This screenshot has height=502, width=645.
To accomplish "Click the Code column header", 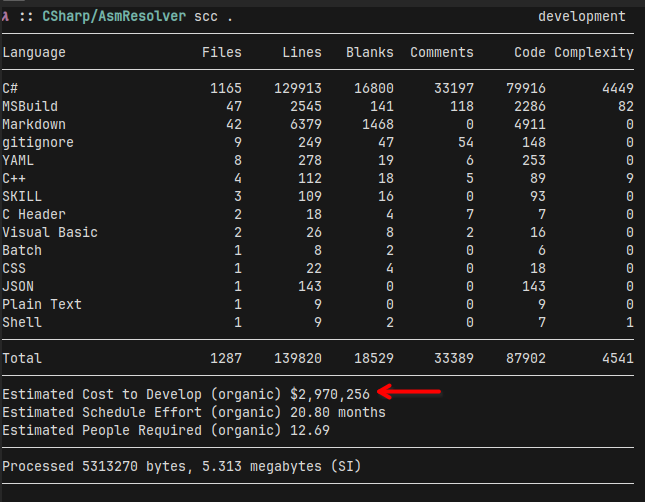I will 530,52.
